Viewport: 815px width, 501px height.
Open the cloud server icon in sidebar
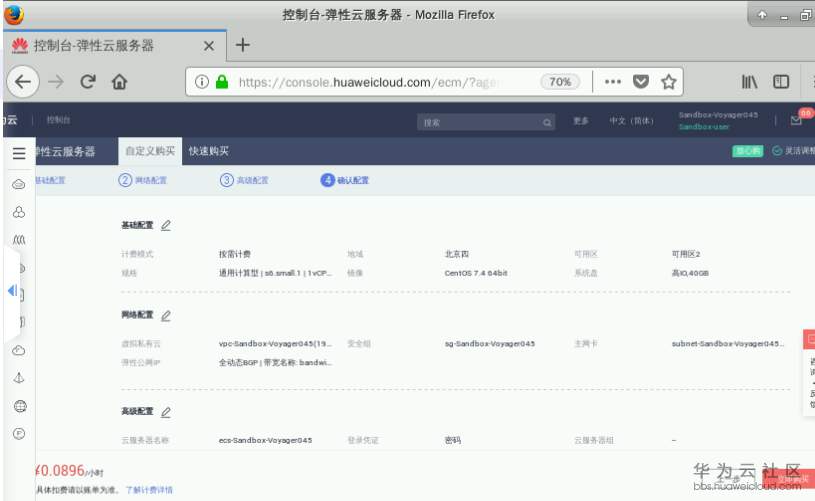(x=19, y=184)
